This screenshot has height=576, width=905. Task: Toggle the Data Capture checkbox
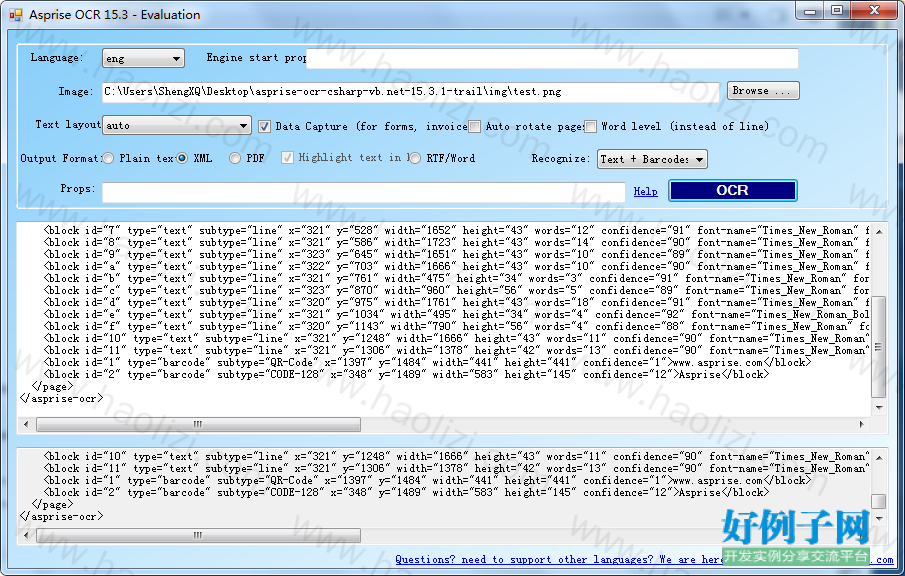click(x=264, y=126)
